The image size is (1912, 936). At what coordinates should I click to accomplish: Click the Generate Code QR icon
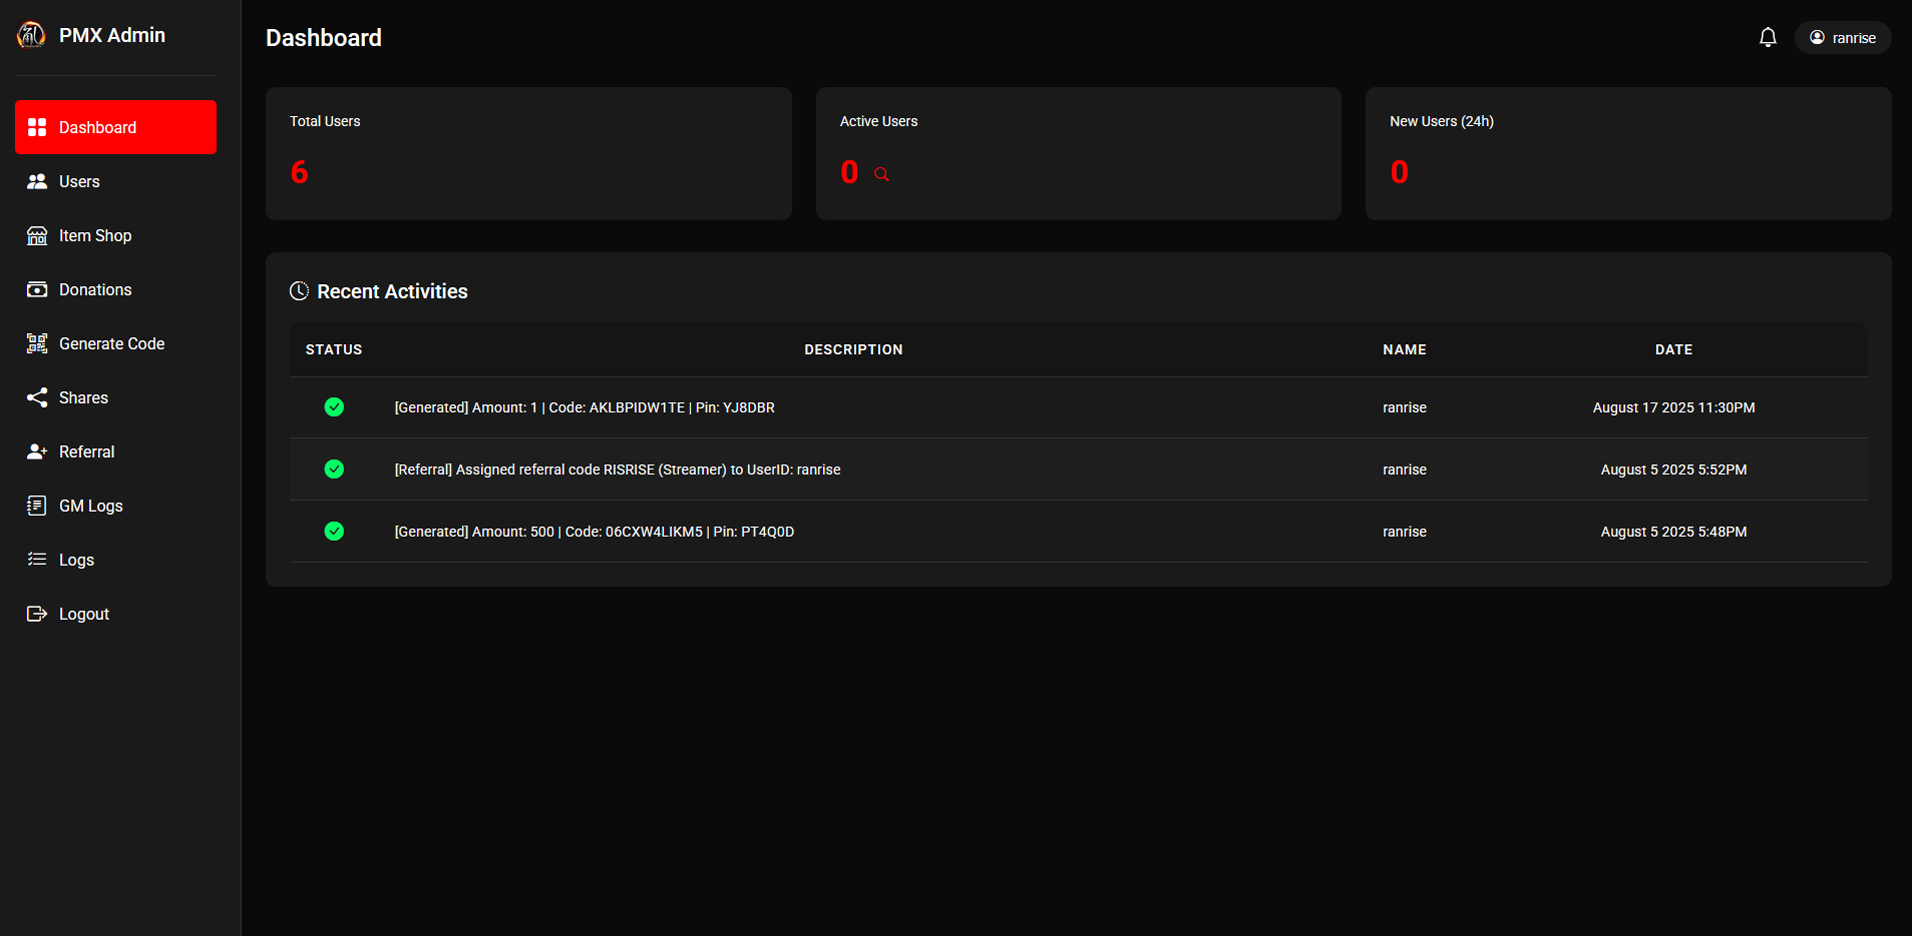(x=37, y=344)
